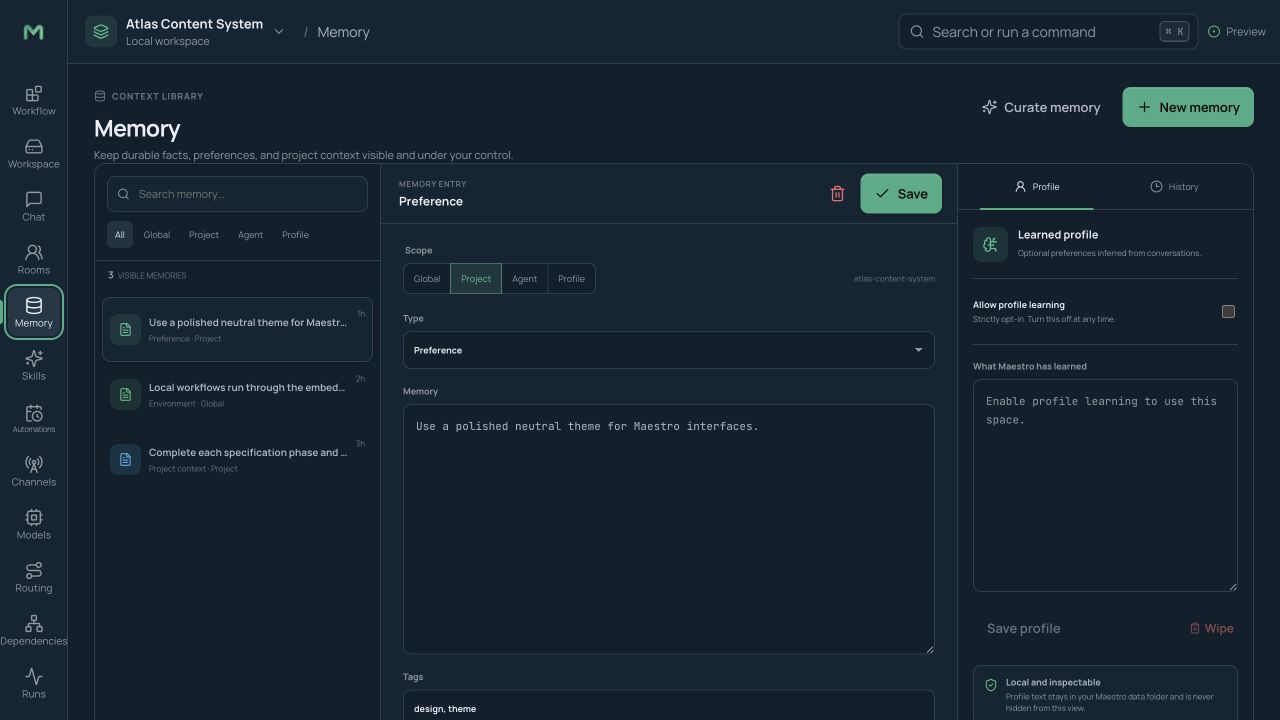Image resolution: width=1280 pixels, height=720 pixels.
Task: Open the Type dropdown showing Preference
Action: tap(669, 350)
